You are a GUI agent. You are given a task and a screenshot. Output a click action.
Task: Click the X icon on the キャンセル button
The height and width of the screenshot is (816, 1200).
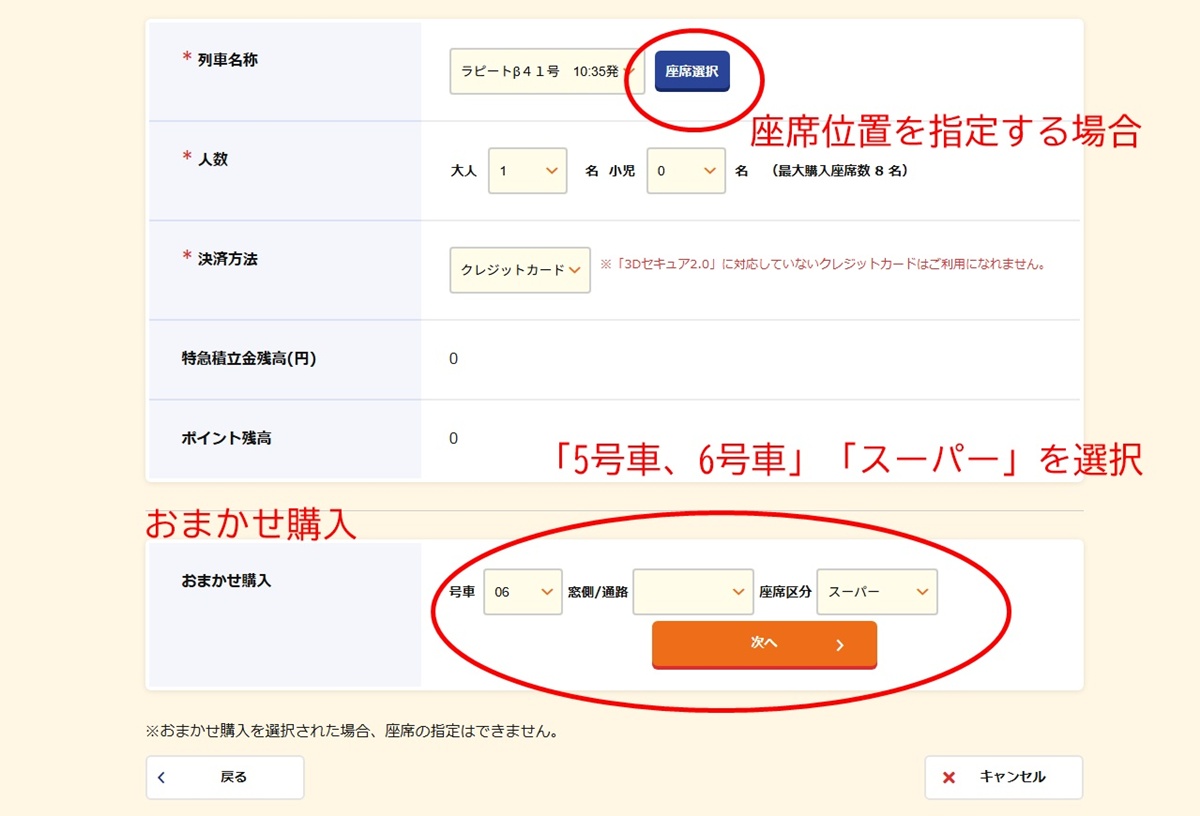pos(950,777)
